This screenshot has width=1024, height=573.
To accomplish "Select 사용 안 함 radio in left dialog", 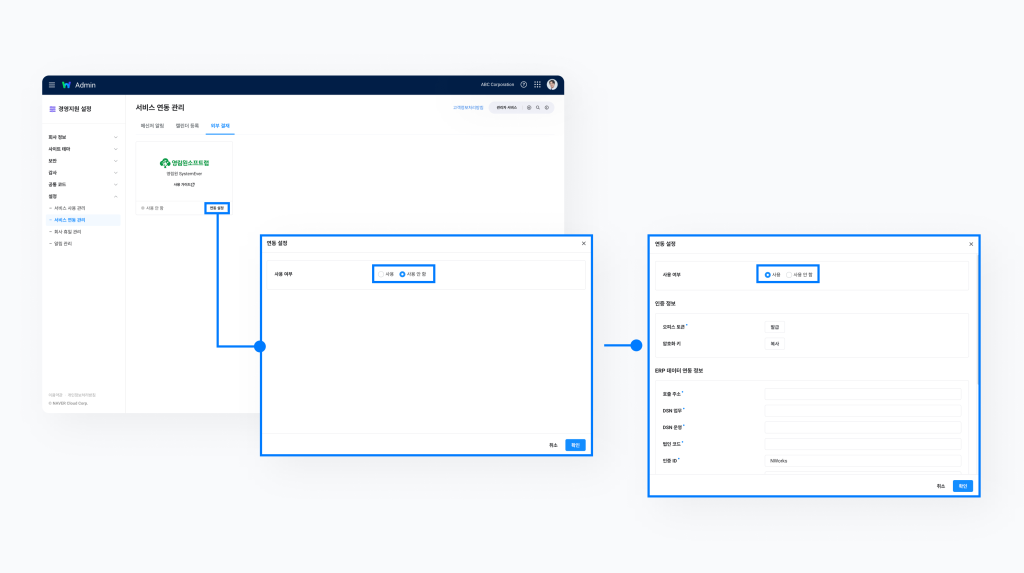I will click(x=403, y=274).
